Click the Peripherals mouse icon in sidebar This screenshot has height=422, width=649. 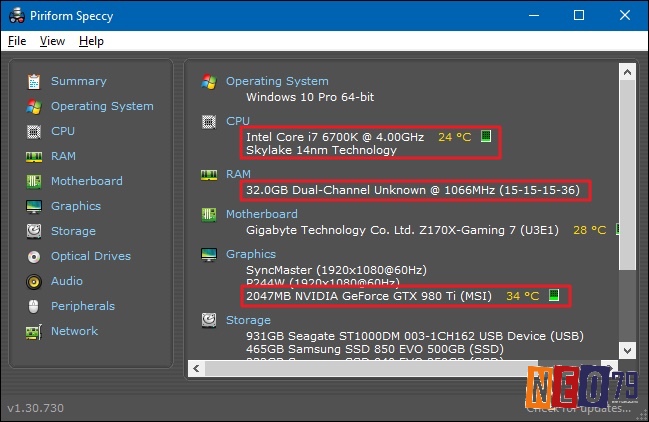[34, 307]
